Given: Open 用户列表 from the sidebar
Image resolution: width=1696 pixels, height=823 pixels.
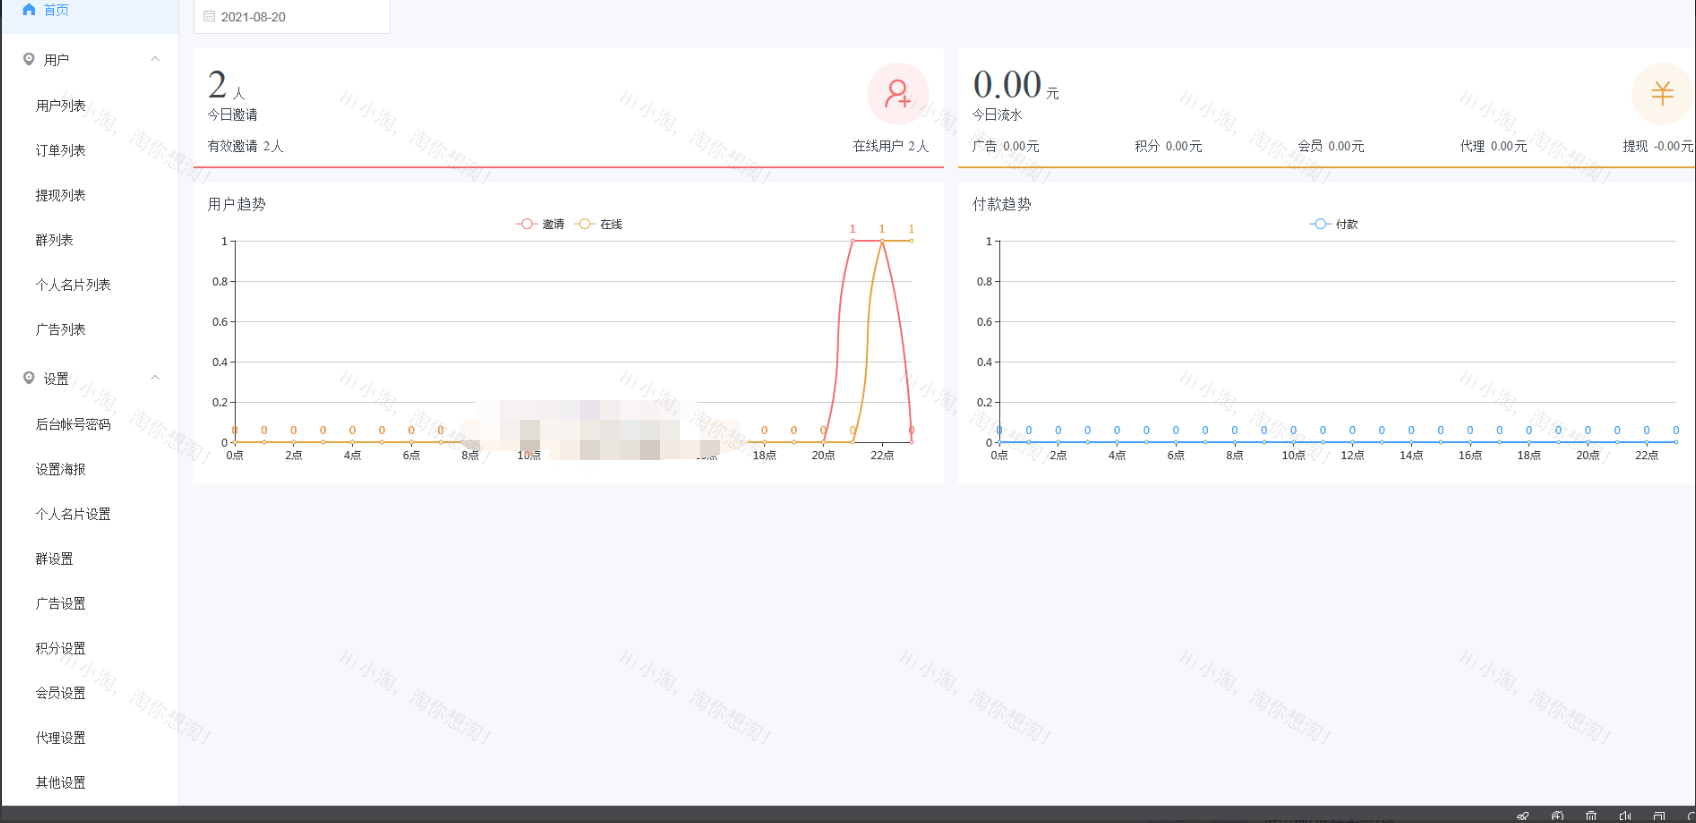Looking at the screenshot, I should click(x=61, y=105).
